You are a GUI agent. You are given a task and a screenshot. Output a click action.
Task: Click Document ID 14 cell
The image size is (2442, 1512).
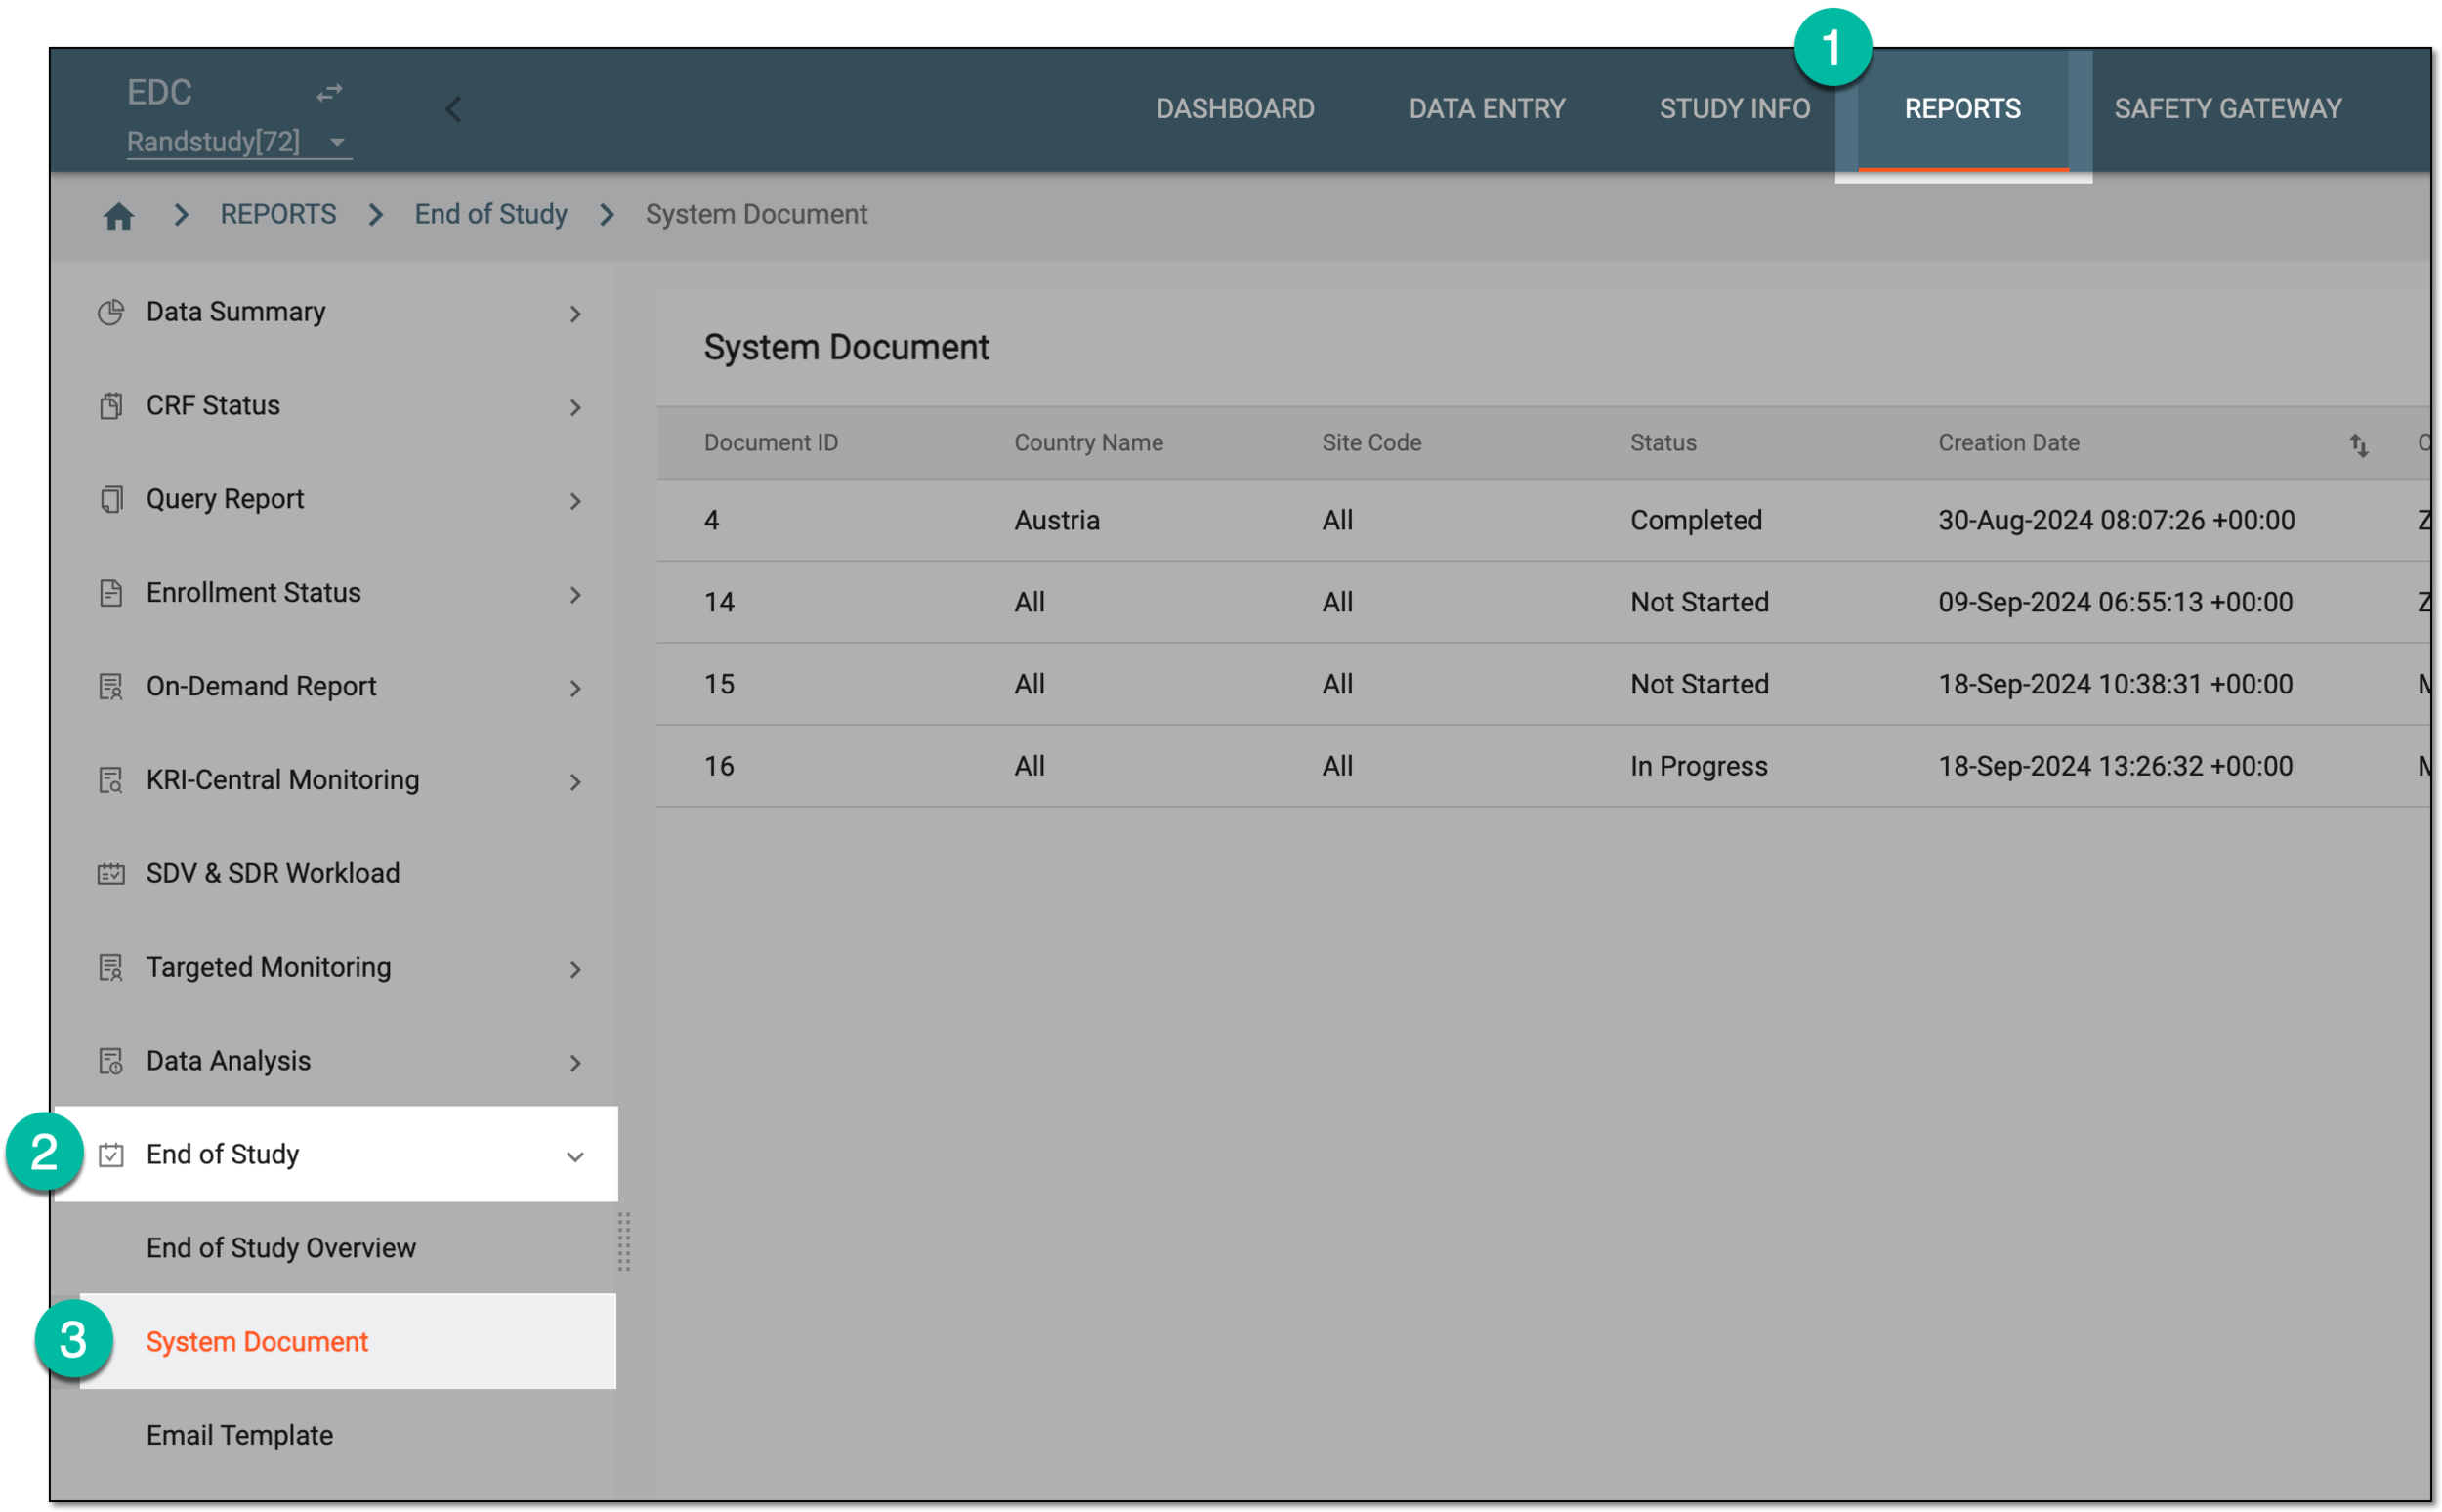(x=719, y=603)
